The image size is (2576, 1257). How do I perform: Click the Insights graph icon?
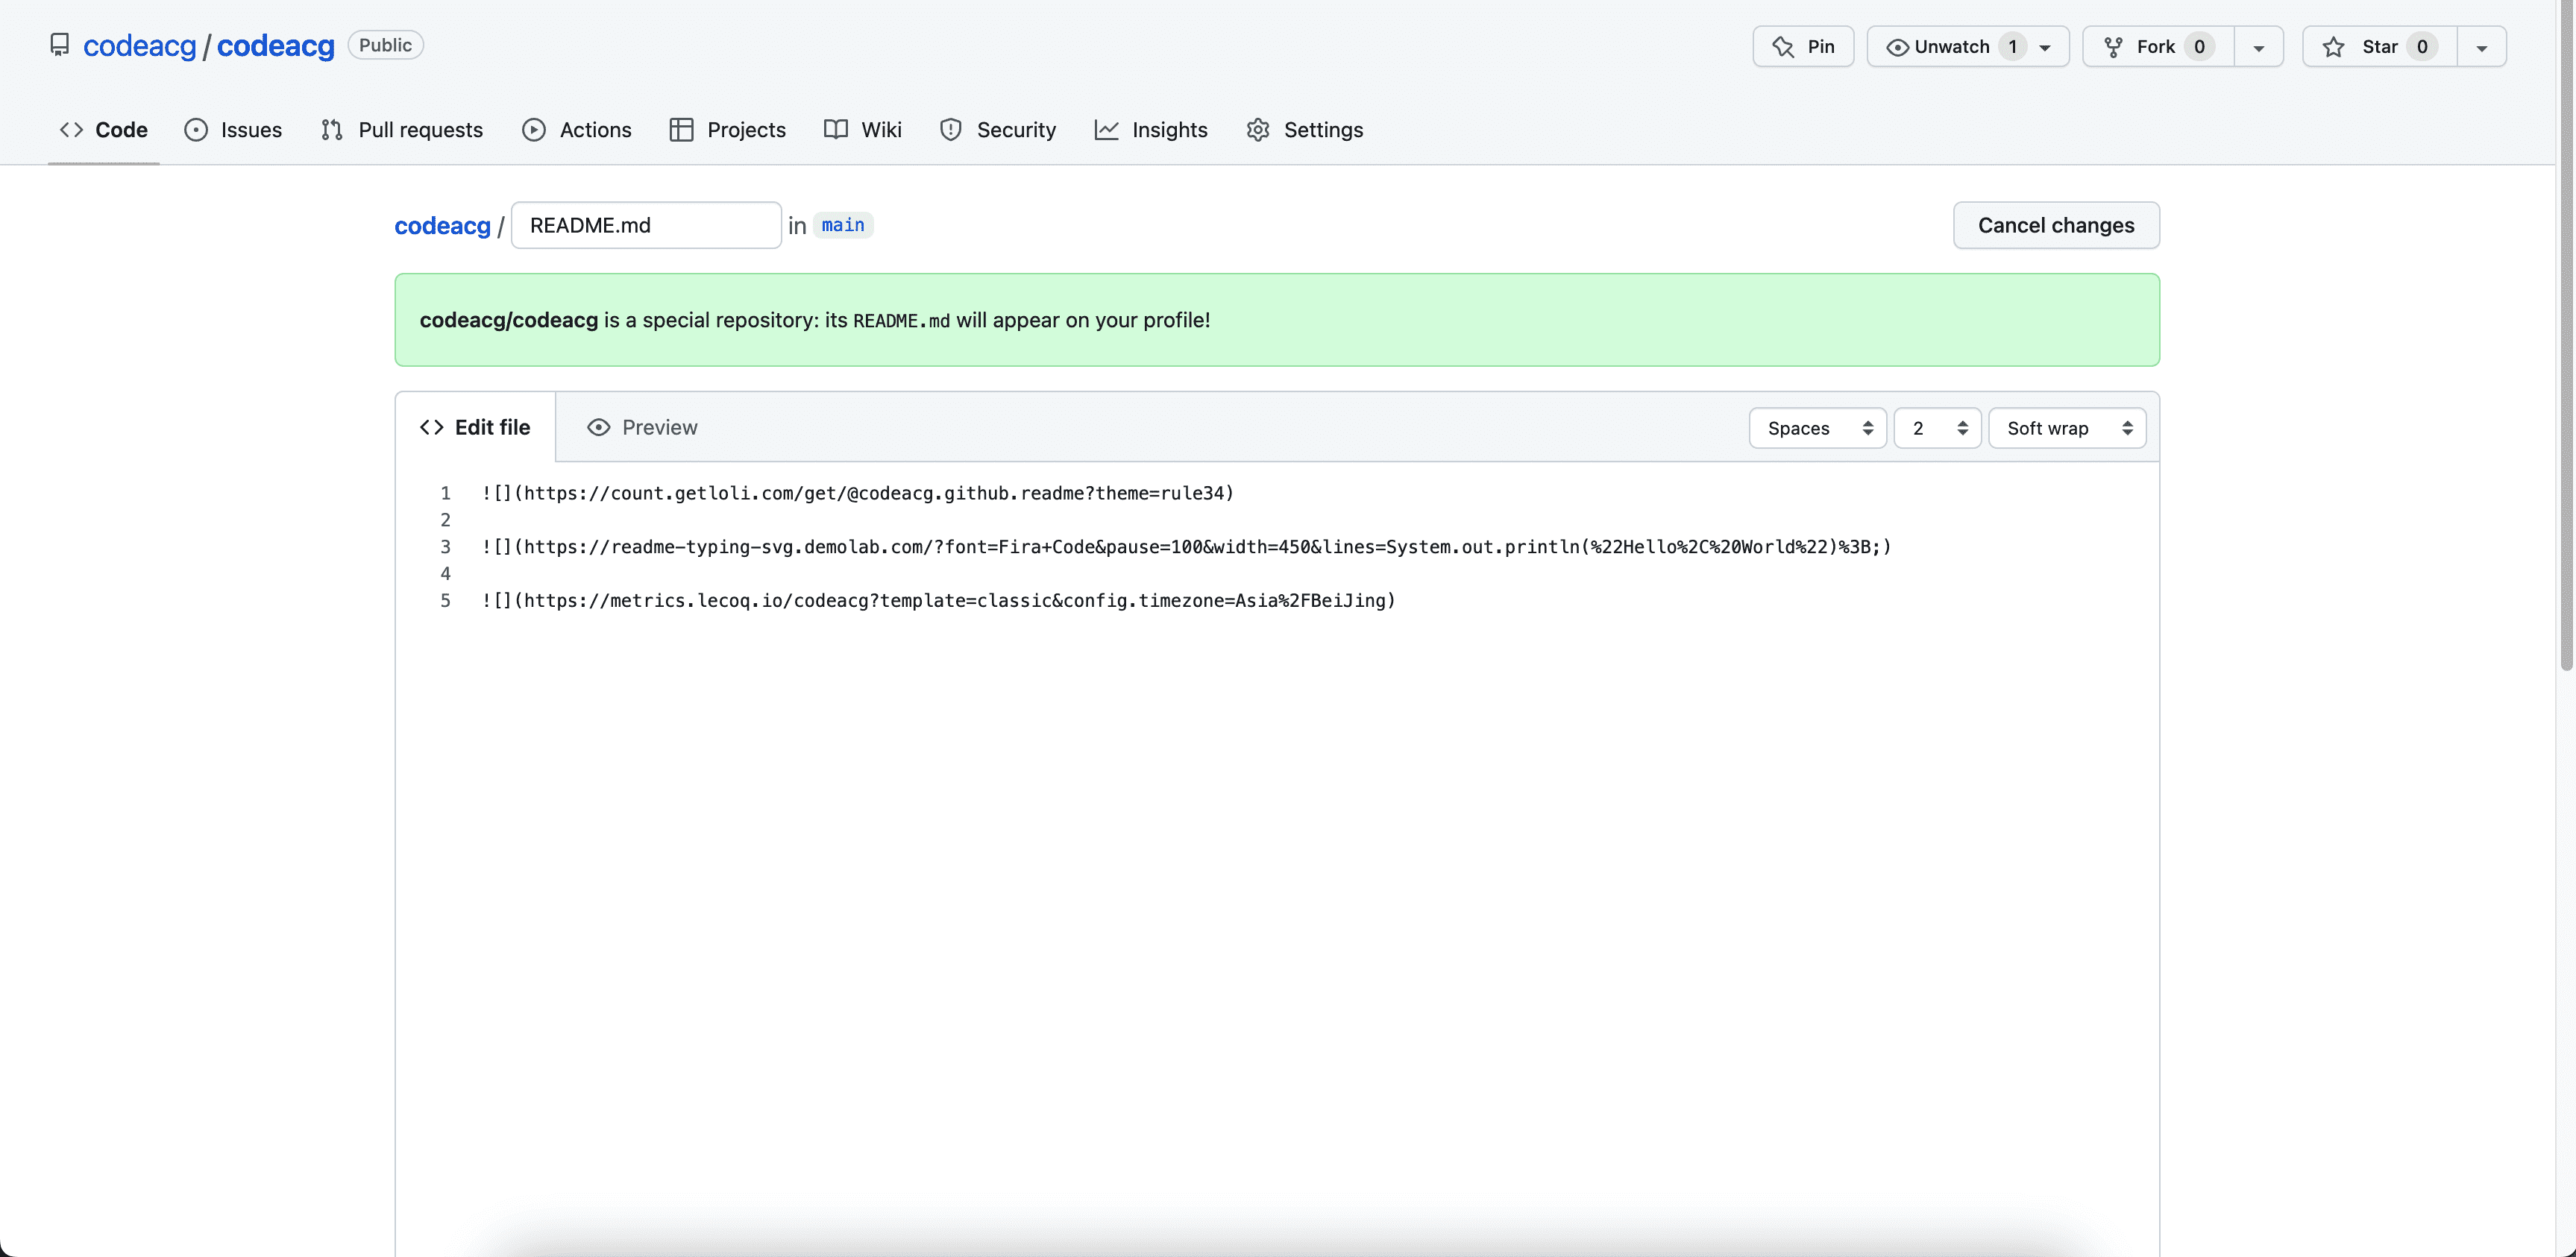(x=1107, y=130)
